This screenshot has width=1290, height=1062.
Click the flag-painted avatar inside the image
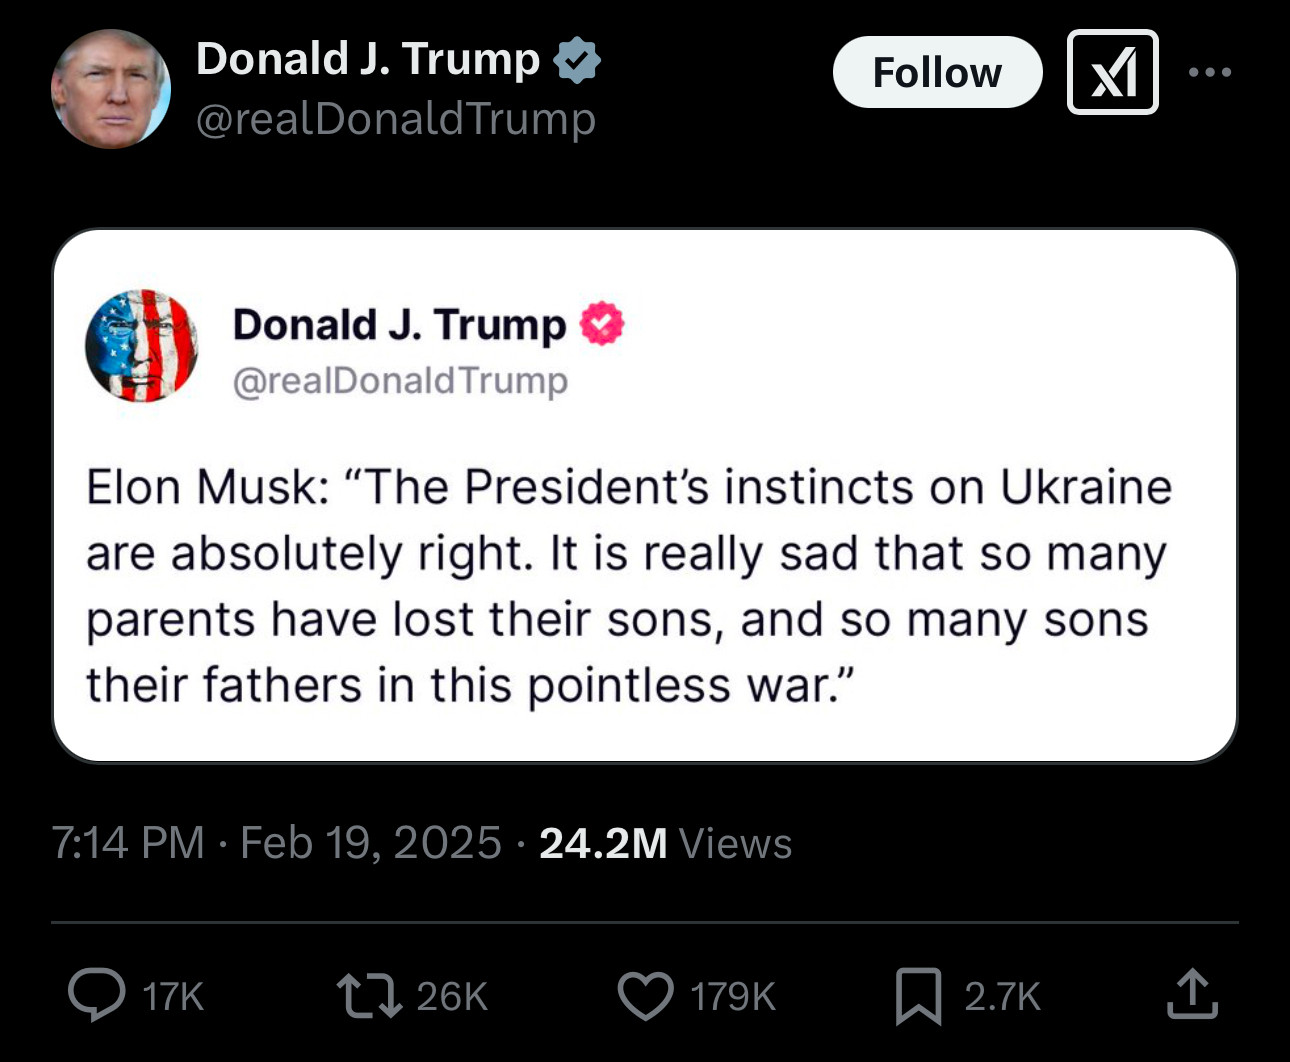click(141, 345)
